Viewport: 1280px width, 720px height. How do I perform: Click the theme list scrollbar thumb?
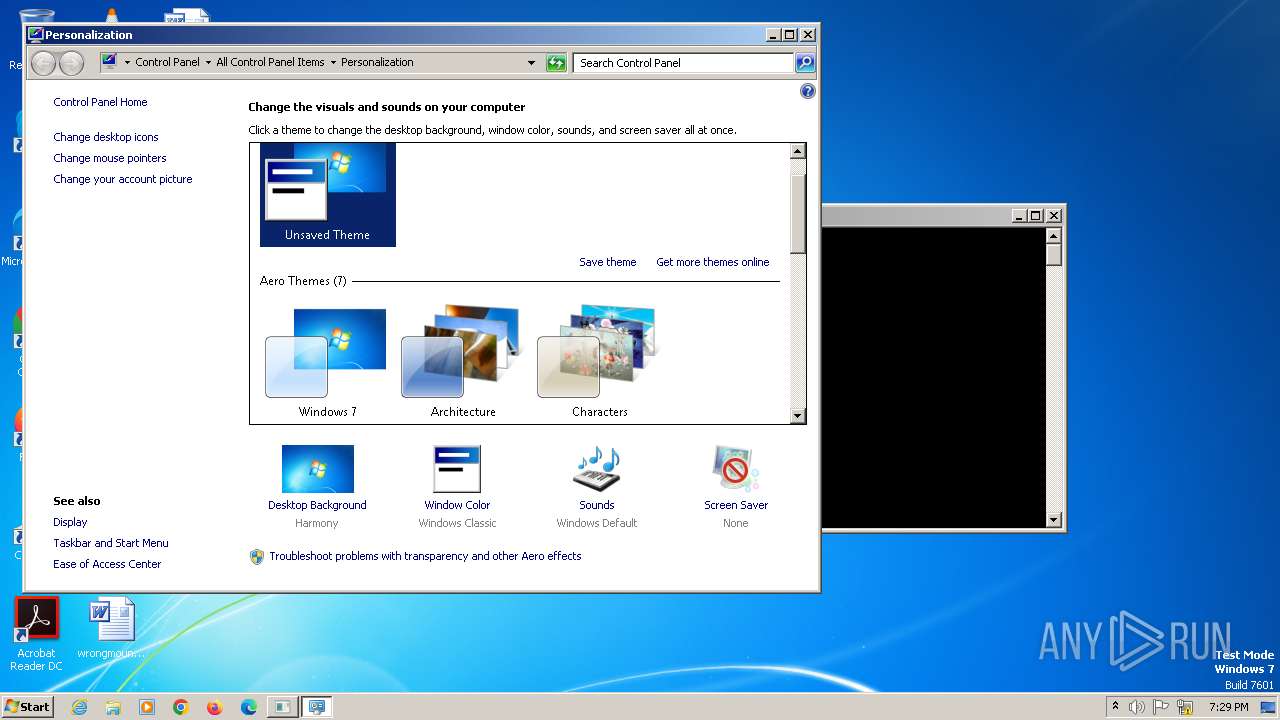pyautogui.click(x=797, y=214)
